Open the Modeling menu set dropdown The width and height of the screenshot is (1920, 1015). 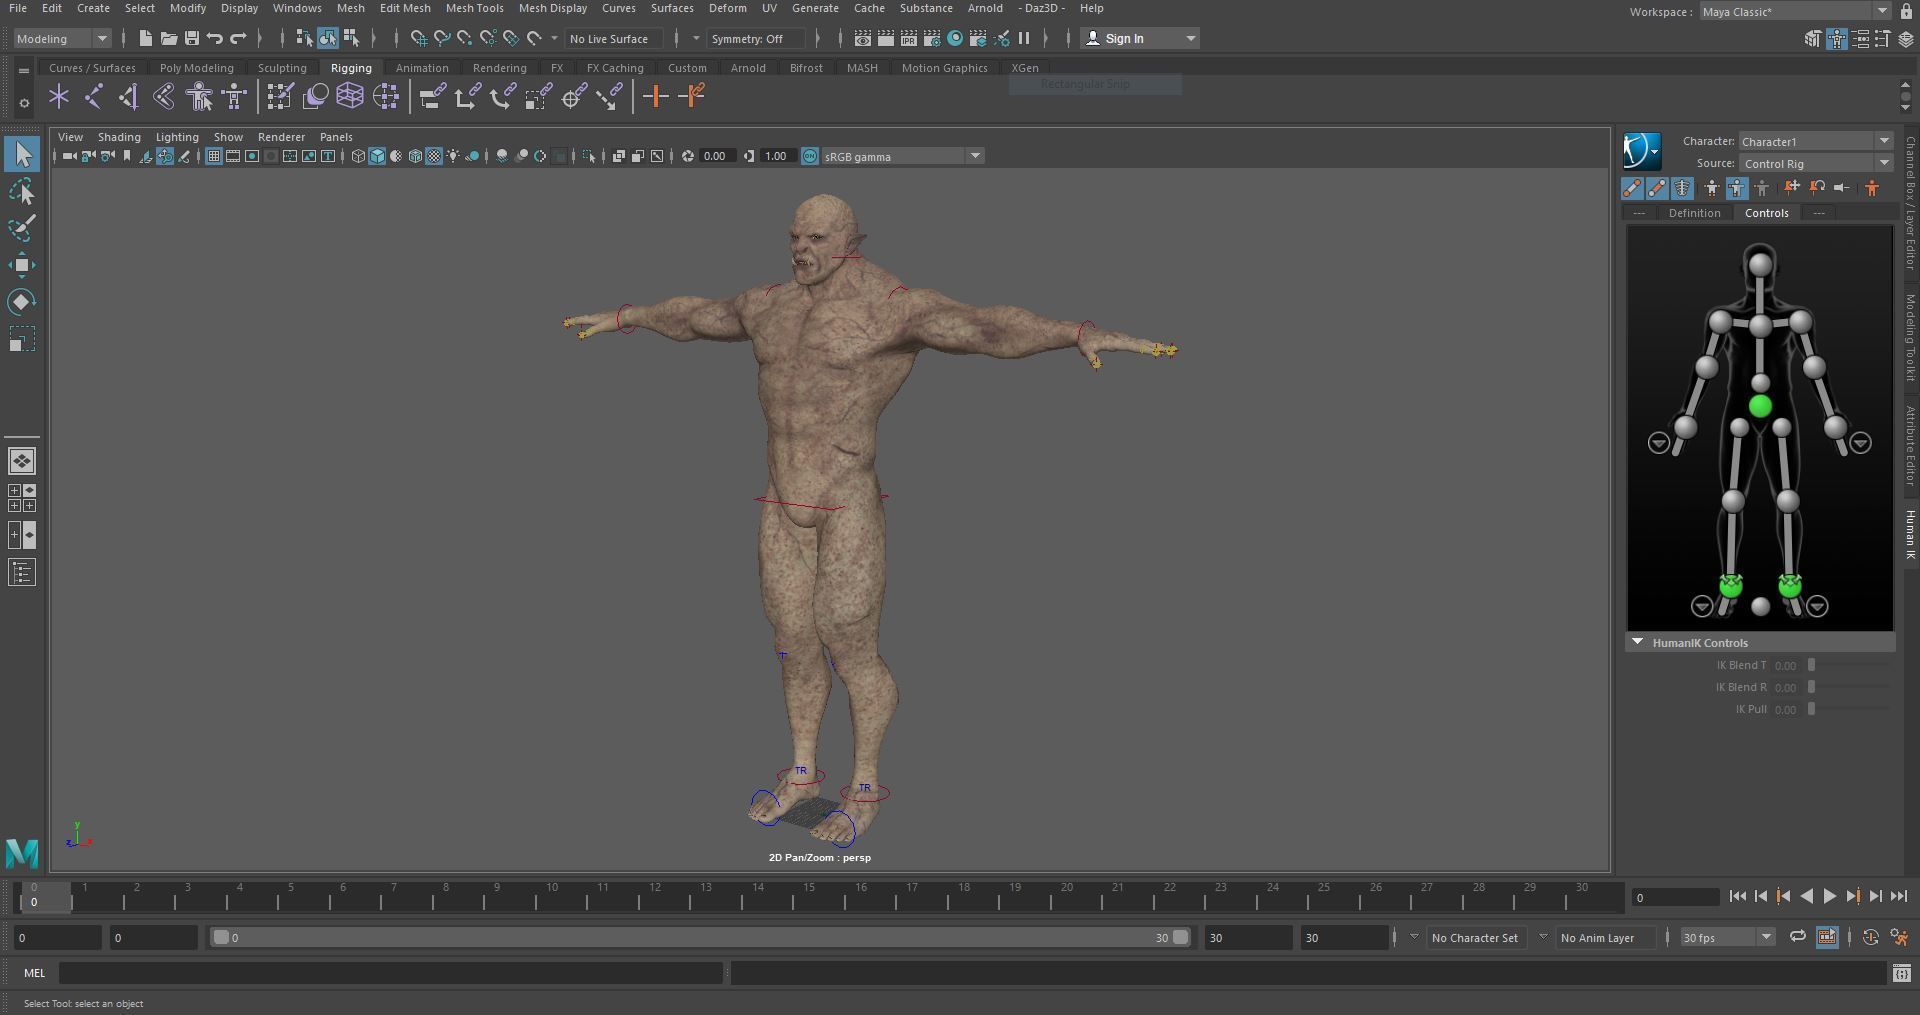point(62,38)
